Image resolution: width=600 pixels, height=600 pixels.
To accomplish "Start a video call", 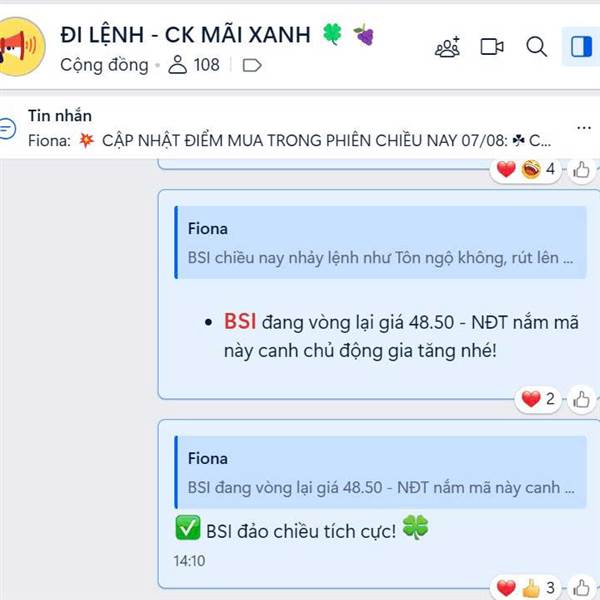I will point(492,47).
